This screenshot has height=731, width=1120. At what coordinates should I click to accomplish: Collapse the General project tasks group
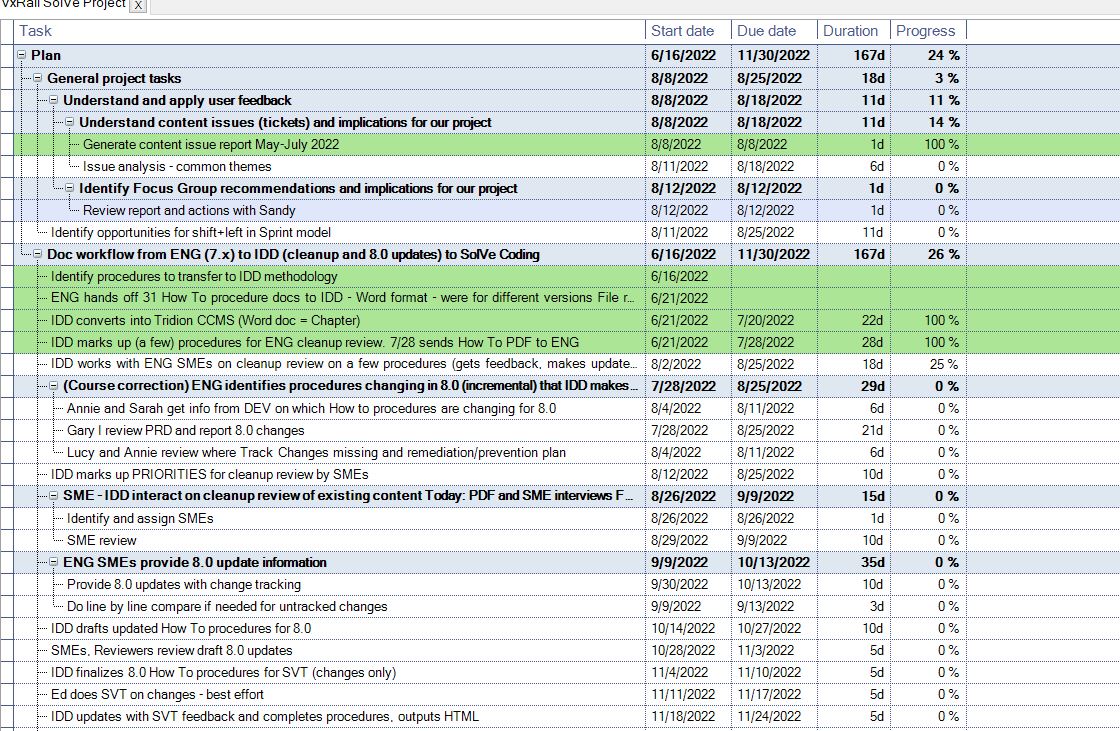(38, 78)
